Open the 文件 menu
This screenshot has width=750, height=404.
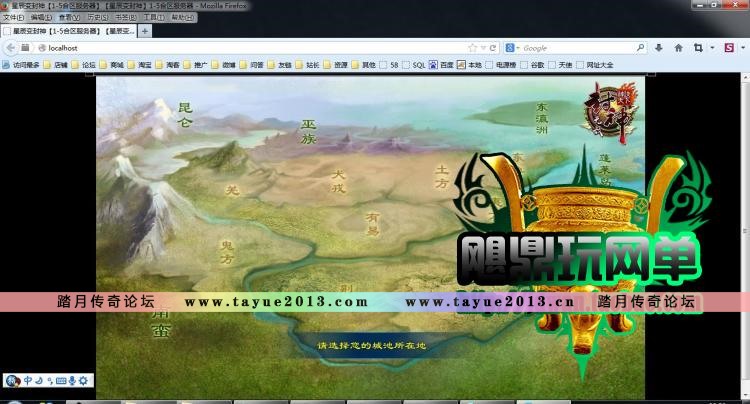[13, 17]
